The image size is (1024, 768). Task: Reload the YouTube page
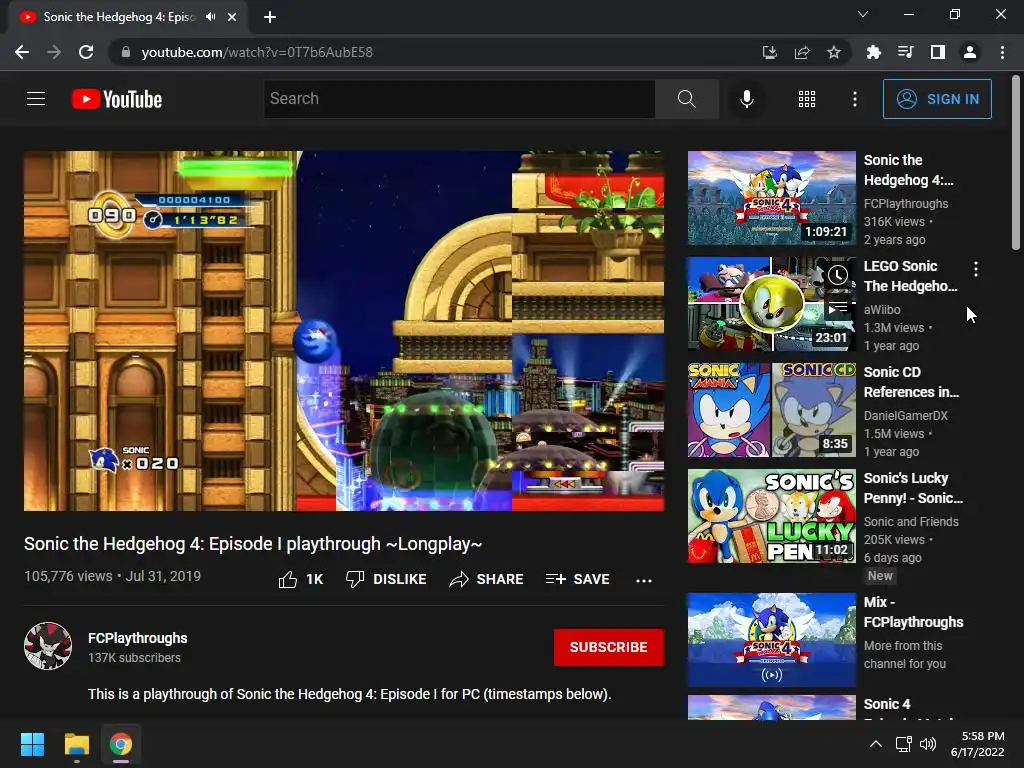coord(86,52)
